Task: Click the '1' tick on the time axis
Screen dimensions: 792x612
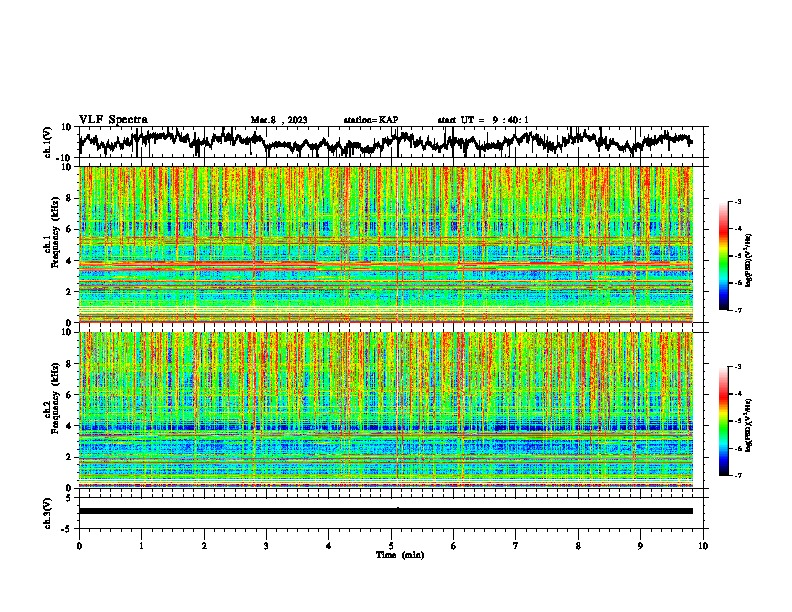Action: pyautogui.click(x=141, y=546)
